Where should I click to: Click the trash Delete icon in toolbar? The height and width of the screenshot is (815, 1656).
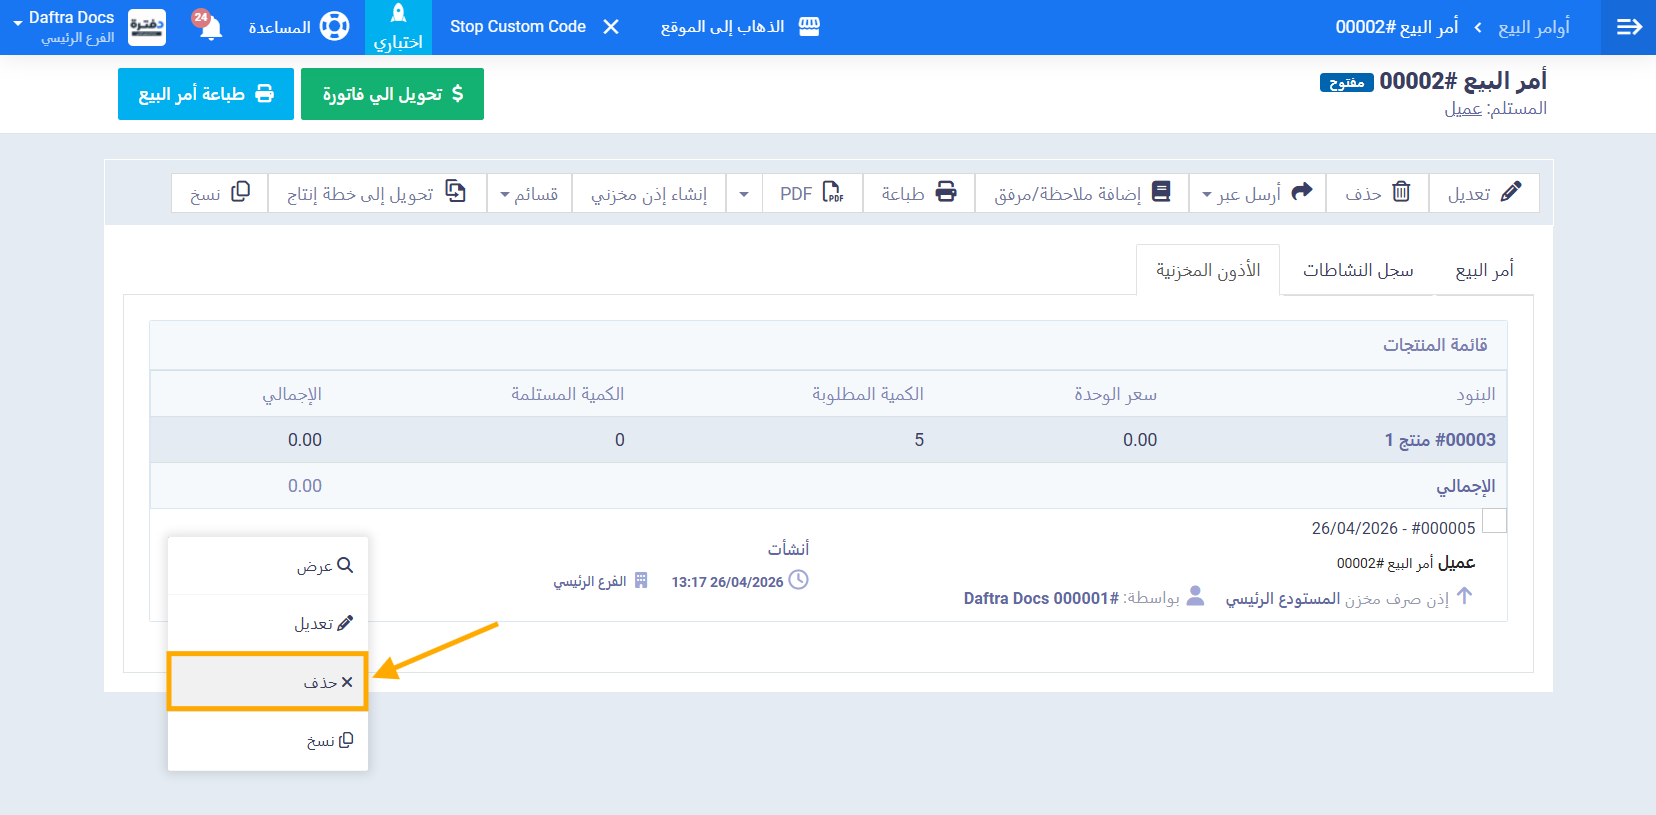(1401, 192)
